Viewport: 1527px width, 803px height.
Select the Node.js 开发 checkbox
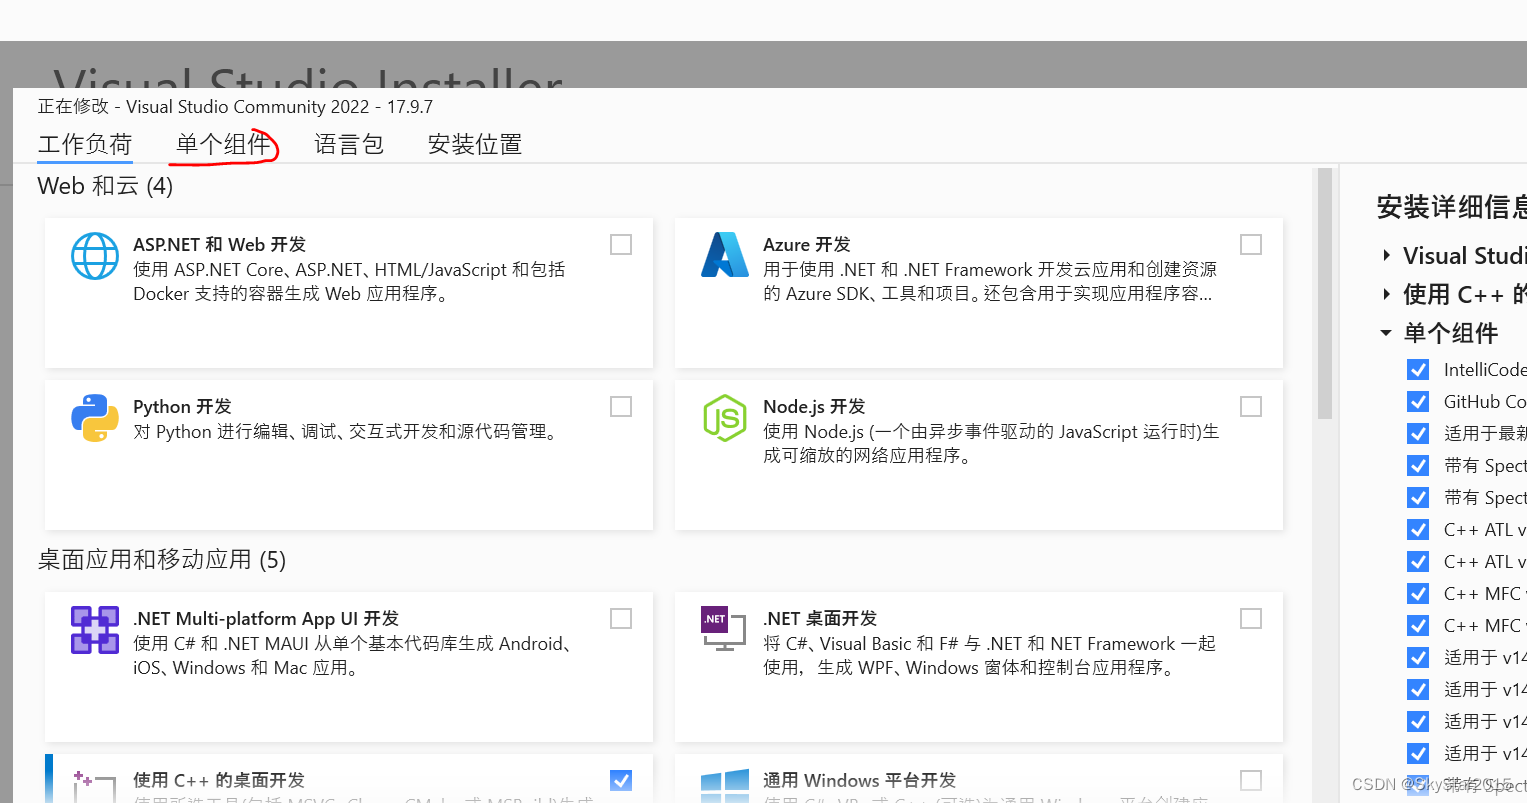[1251, 407]
